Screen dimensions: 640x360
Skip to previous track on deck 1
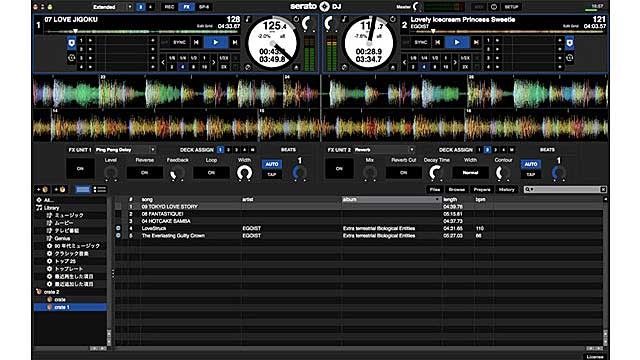(x=196, y=42)
